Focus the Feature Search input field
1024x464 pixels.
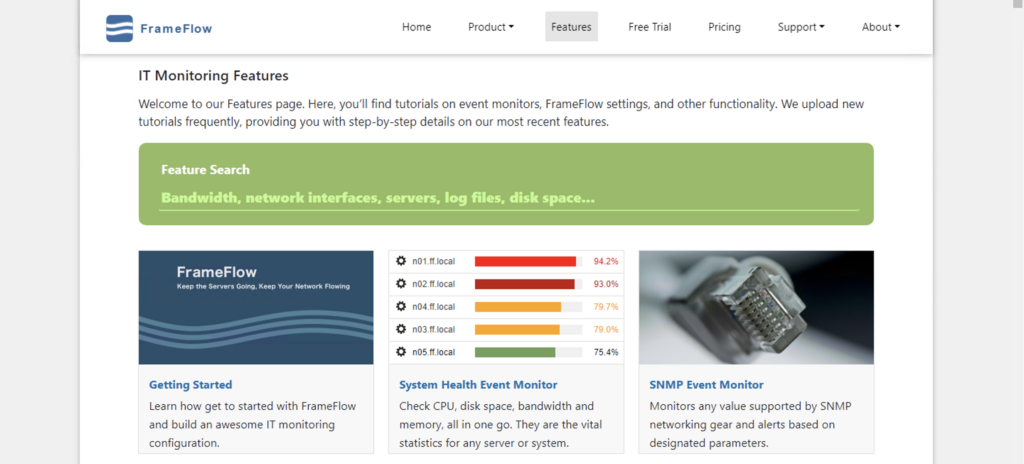pos(509,198)
